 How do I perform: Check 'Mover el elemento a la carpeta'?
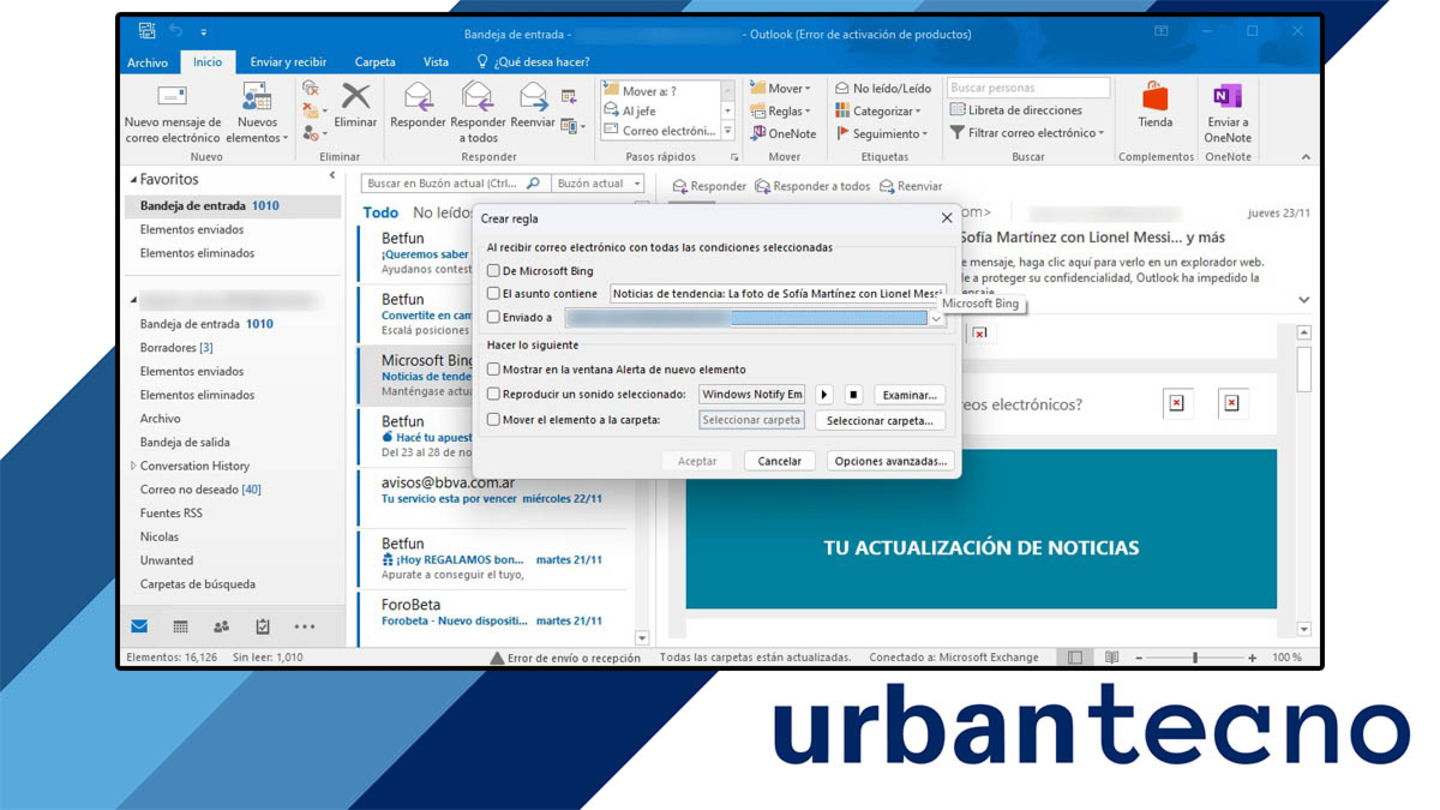pyautogui.click(x=494, y=420)
